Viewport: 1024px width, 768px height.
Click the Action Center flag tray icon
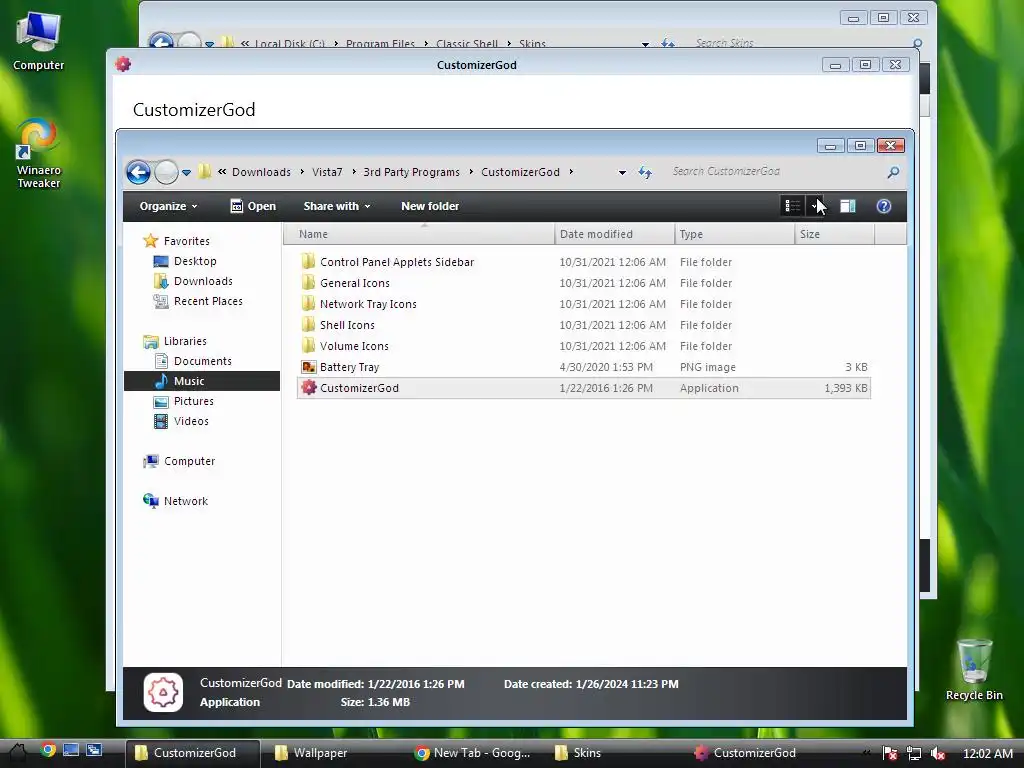[x=890, y=753]
